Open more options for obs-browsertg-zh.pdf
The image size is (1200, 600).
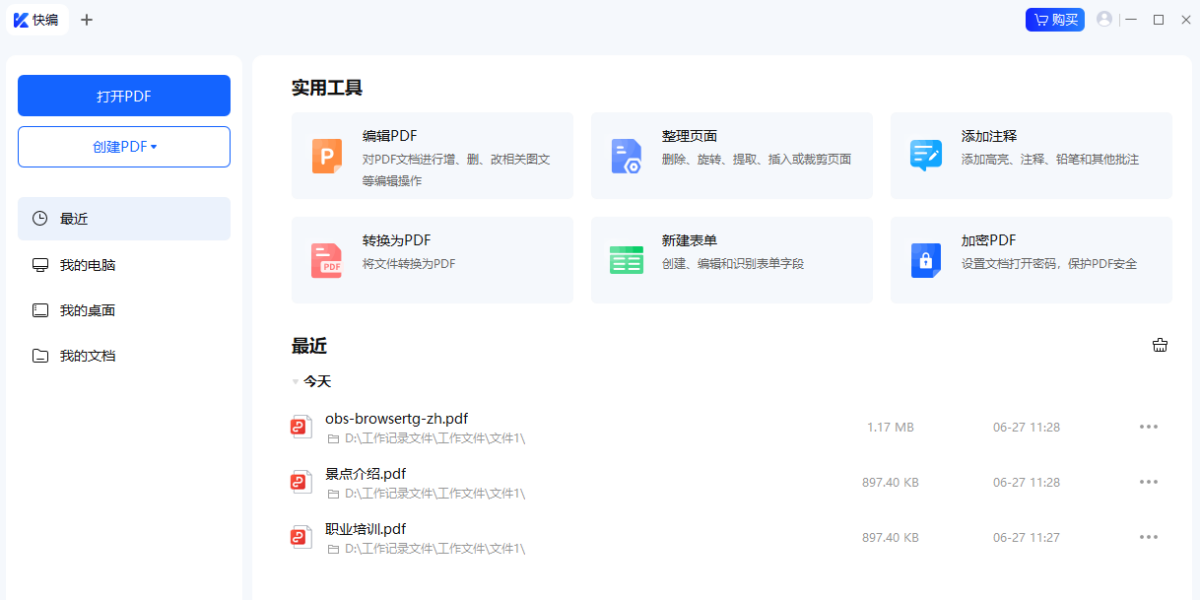[1149, 427]
